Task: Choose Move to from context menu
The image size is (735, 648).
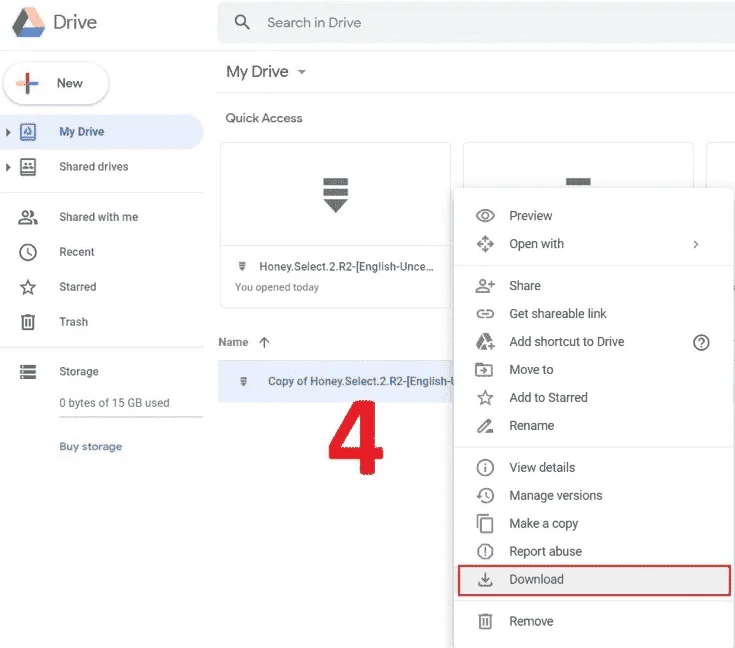Action: (593, 369)
